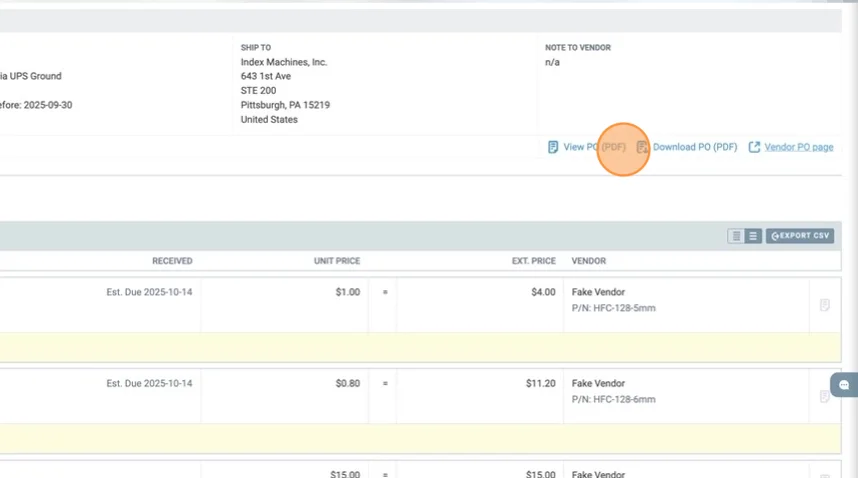Open the chat support bubble
Viewport: 858px width, 478px height.
[843, 385]
